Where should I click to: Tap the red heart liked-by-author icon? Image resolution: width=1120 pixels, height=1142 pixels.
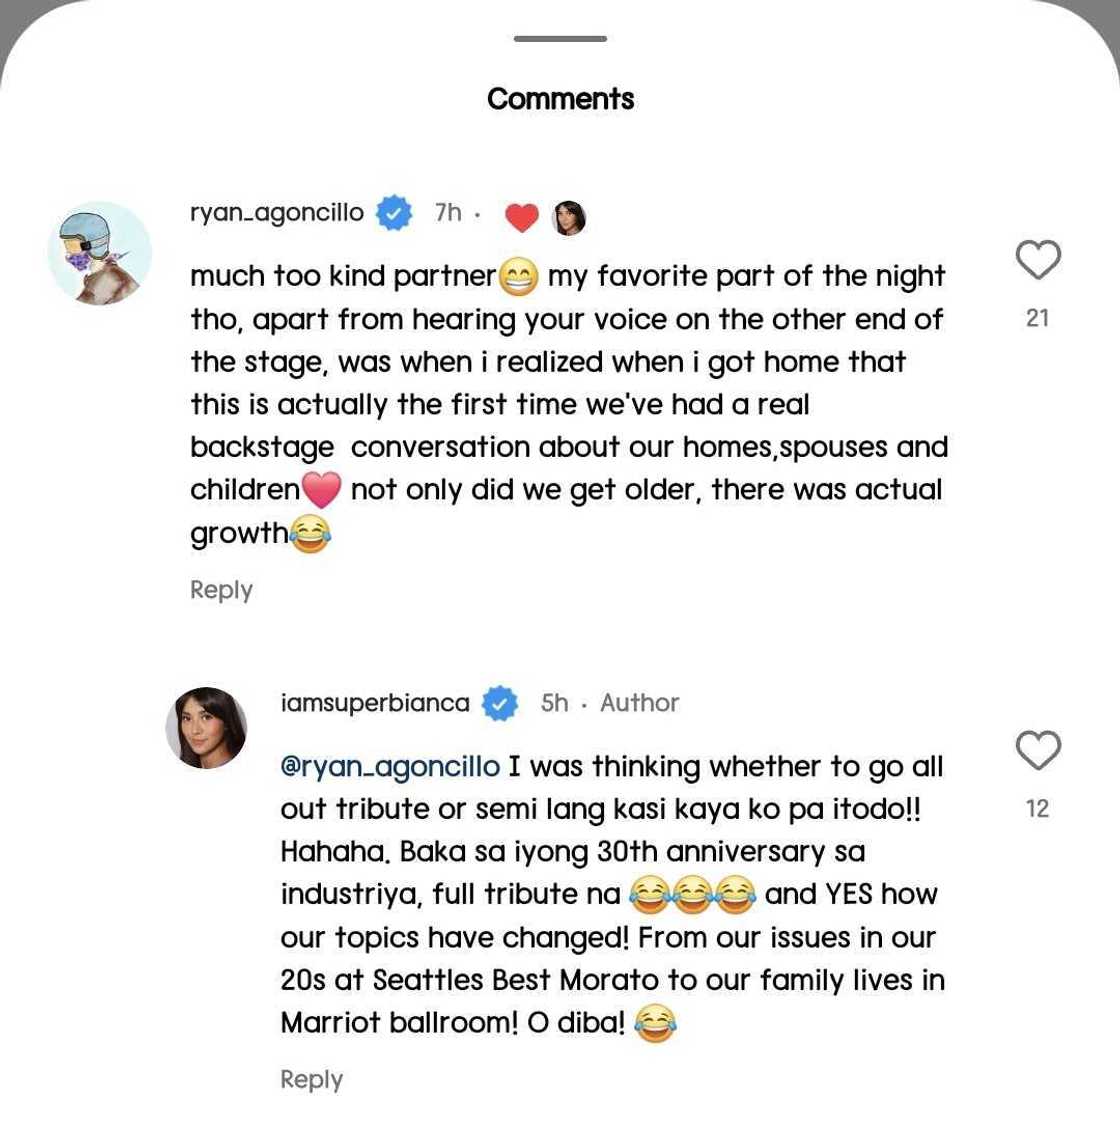(x=521, y=216)
